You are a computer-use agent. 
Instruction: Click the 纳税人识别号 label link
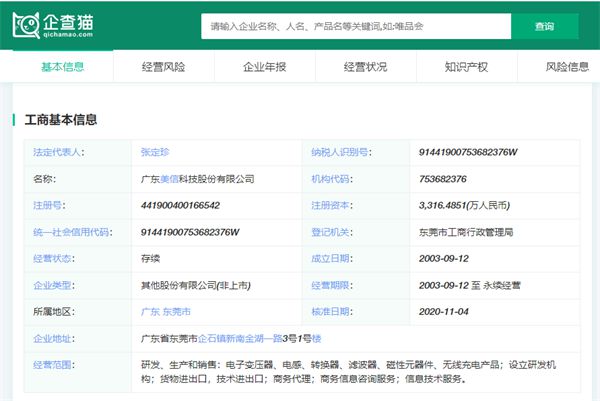pos(340,152)
